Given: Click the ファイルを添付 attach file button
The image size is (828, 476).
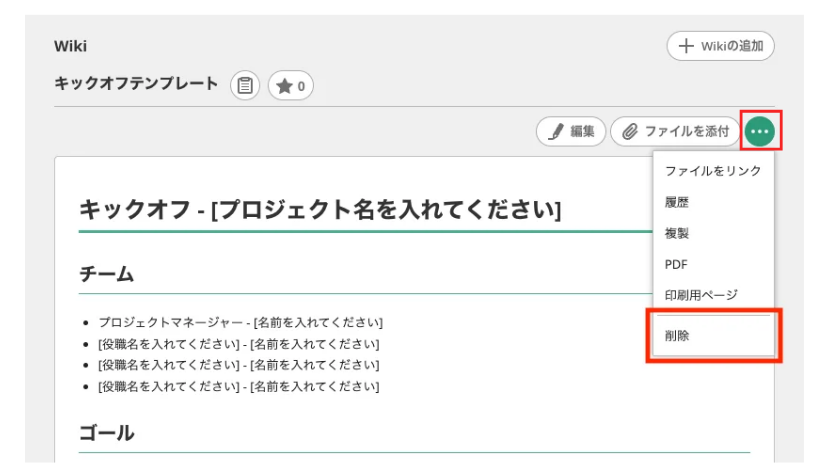Looking at the screenshot, I should [675, 131].
